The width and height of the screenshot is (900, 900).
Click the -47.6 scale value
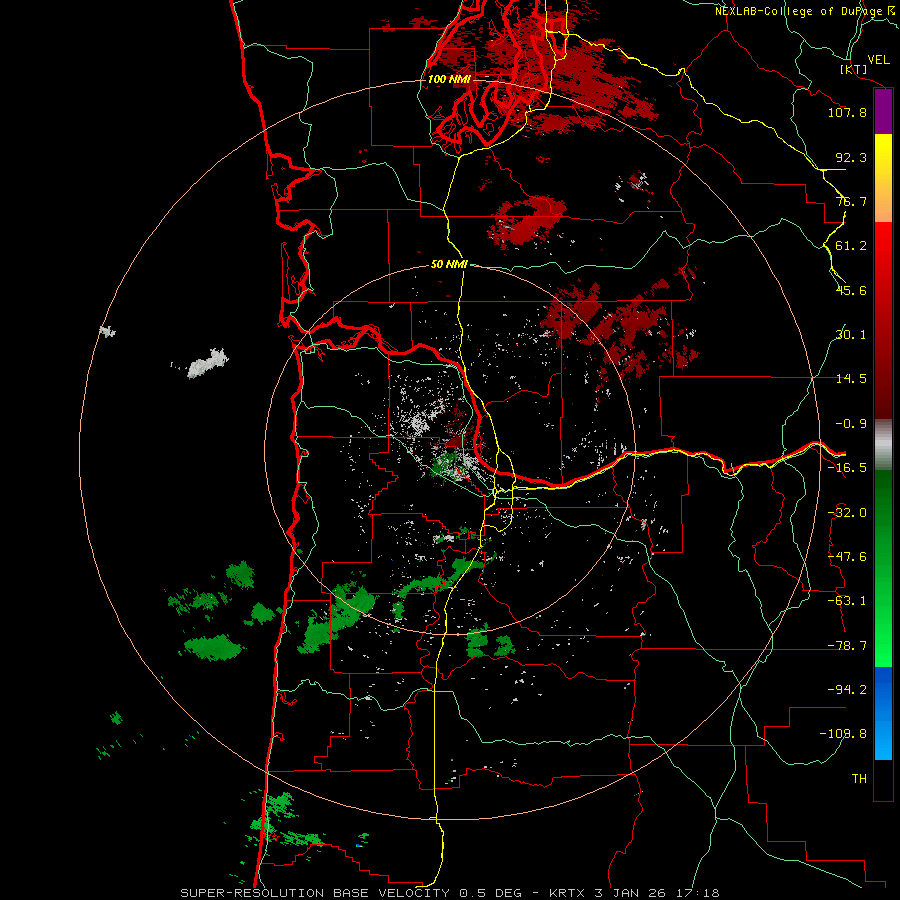(847, 557)
